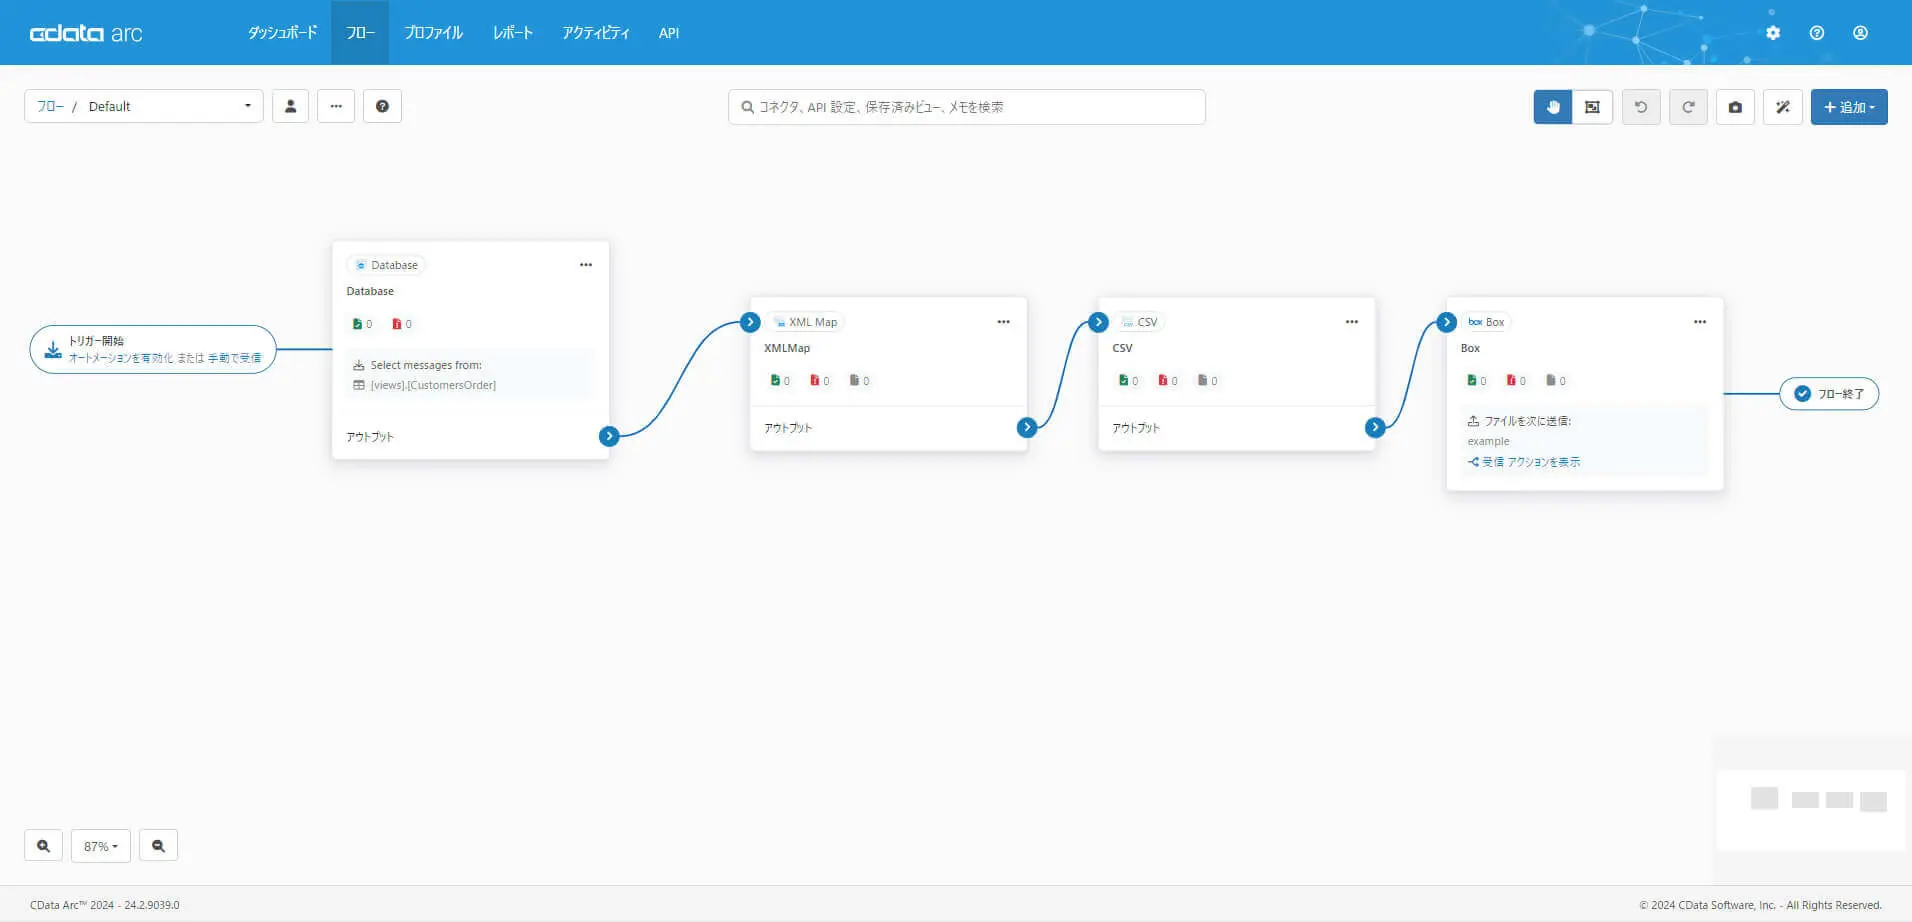Image resolution: width=1912 pixels, height=922 pixels.
Task: Switch to the アクティビティ tab
Action: [x=596, y=33]
